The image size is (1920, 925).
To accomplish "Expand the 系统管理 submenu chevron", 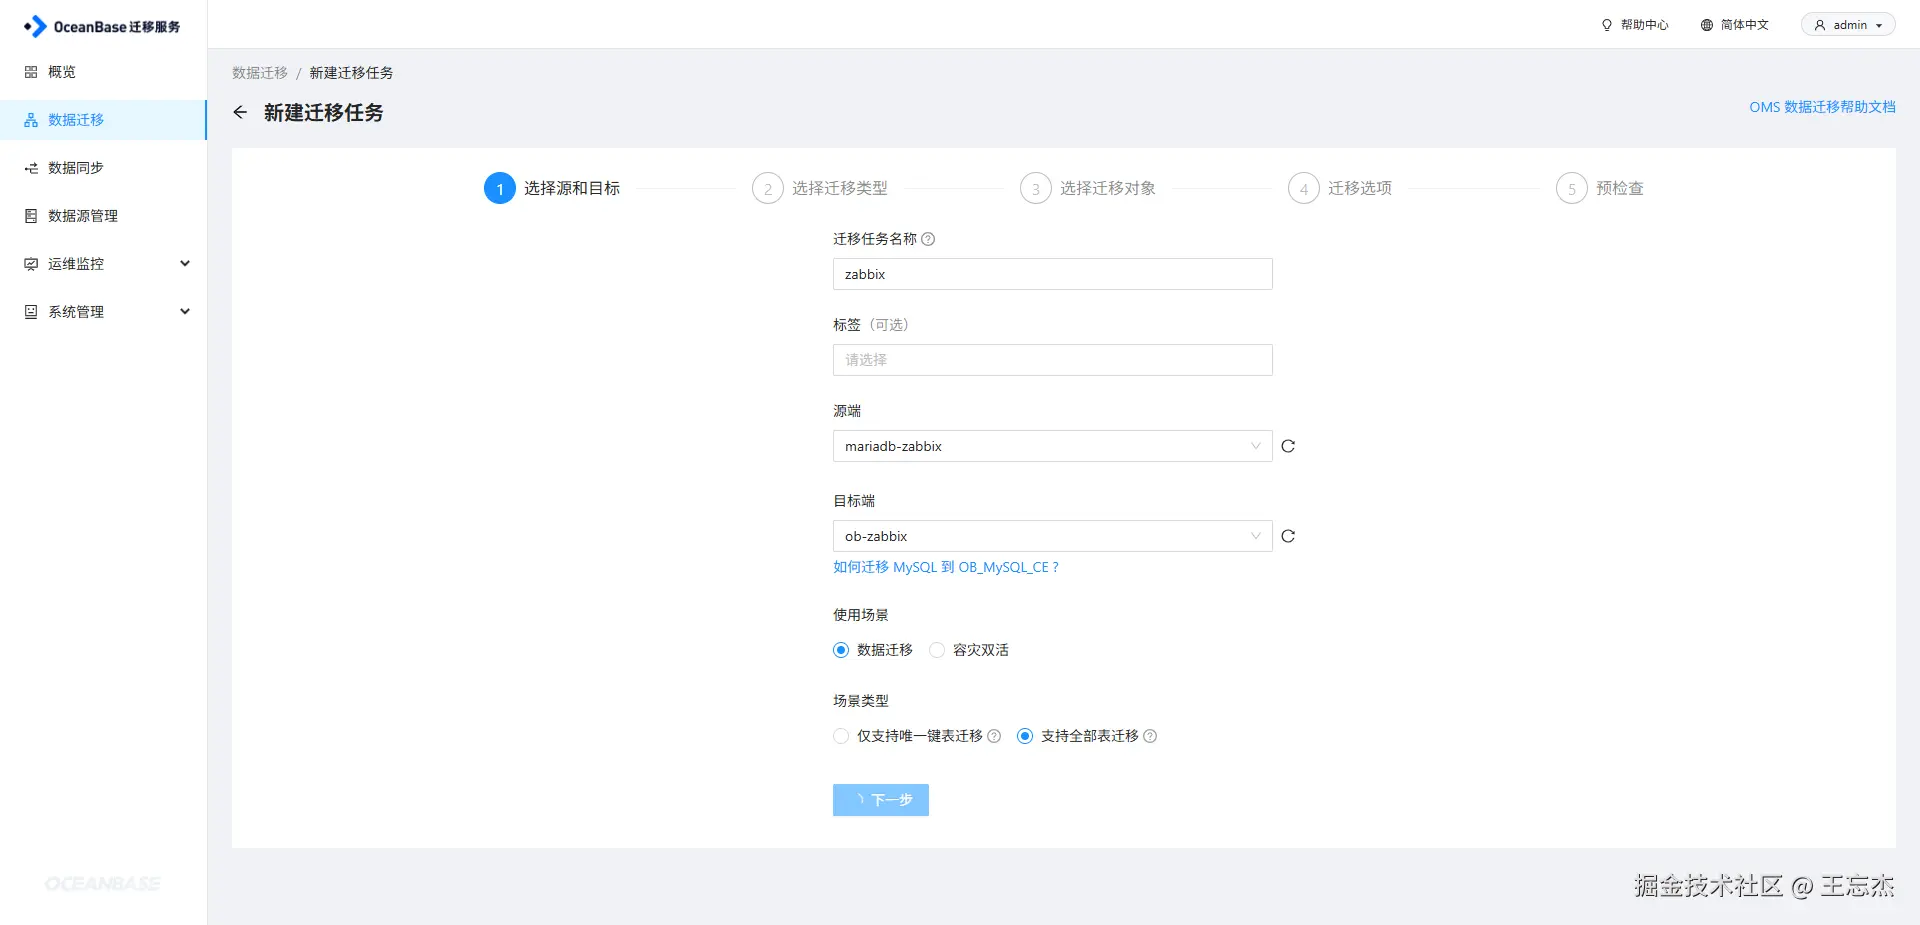I will tap(185, 312).
